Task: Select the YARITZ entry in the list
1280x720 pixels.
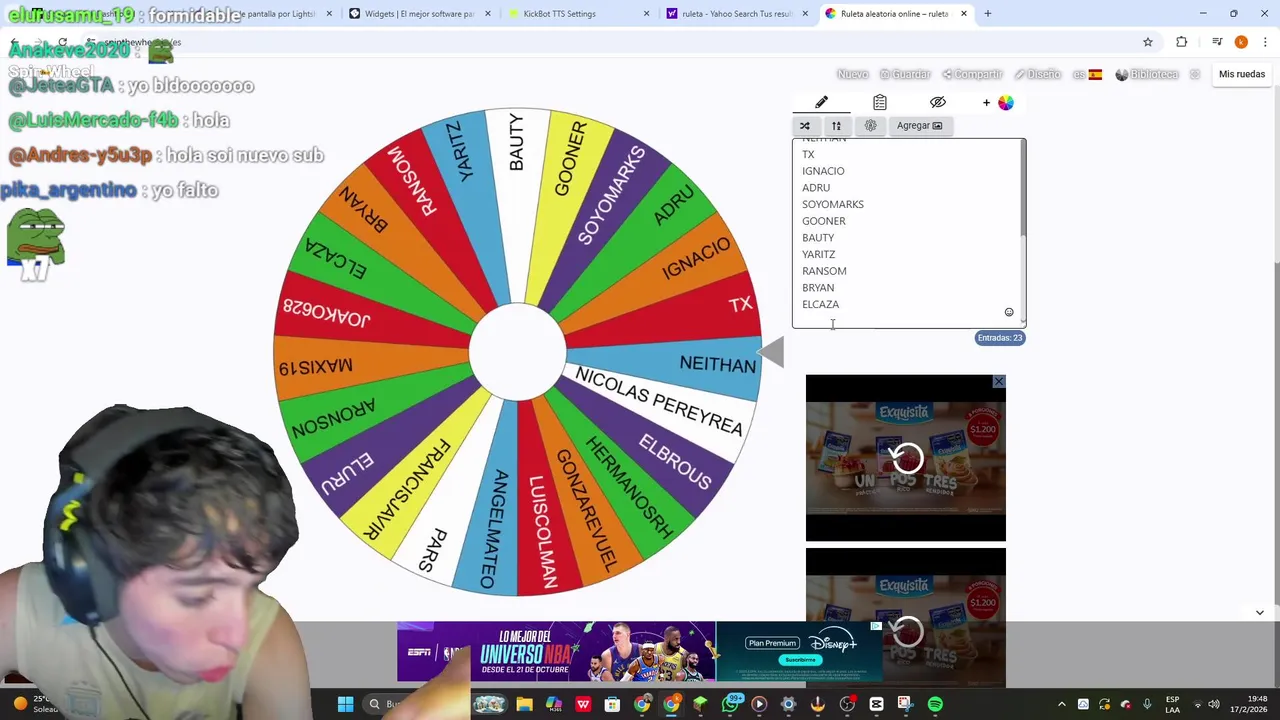Action: click(818, 254)
